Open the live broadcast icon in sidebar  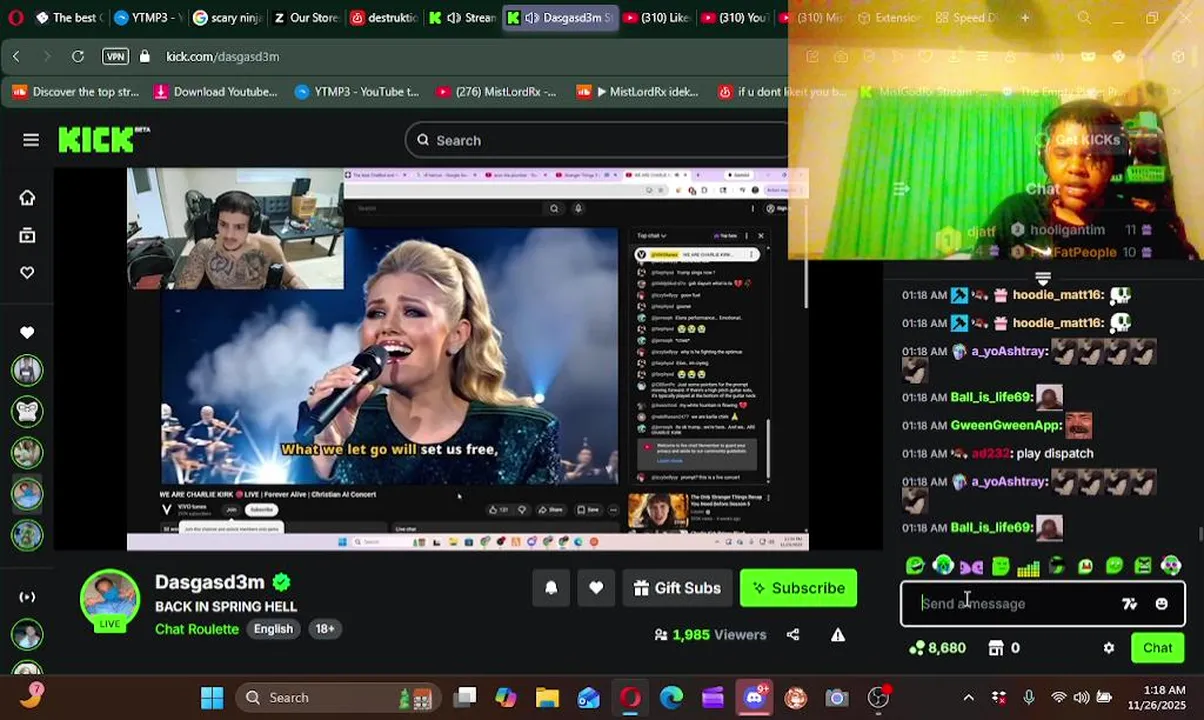(27, 597)
